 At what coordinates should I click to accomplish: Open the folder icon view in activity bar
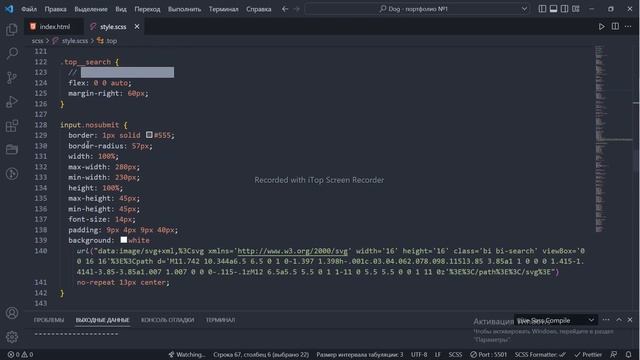(12, 149)
